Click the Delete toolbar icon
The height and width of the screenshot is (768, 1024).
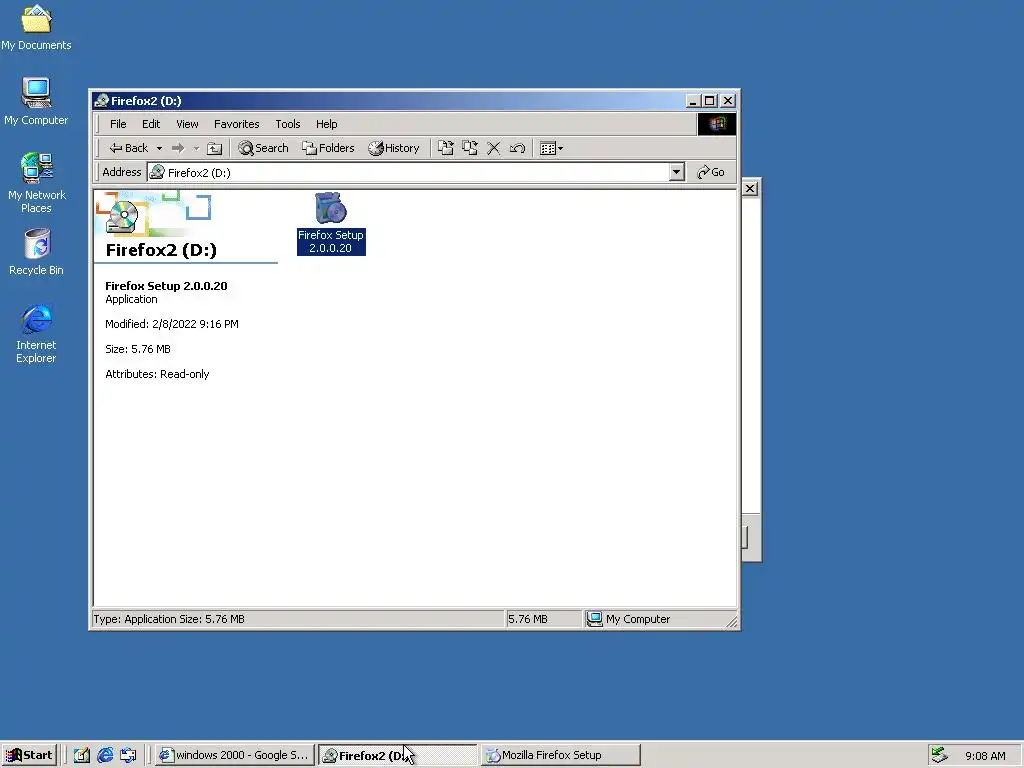point(494,148)
